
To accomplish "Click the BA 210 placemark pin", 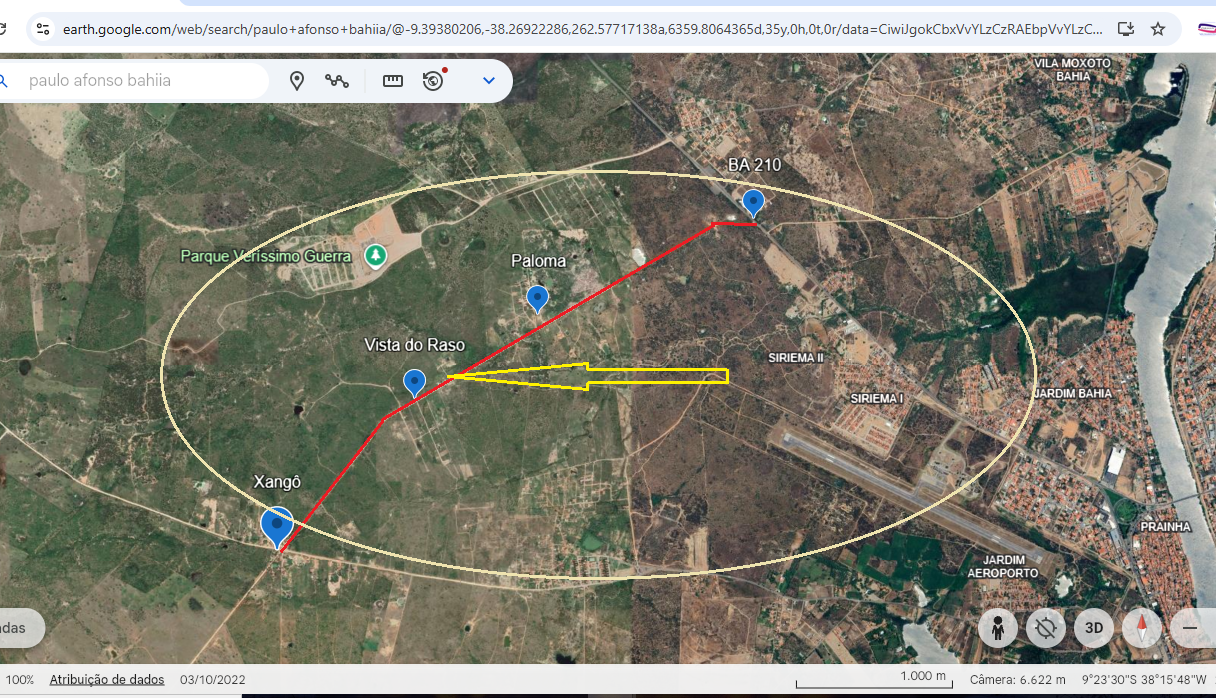I will (753, 203).
